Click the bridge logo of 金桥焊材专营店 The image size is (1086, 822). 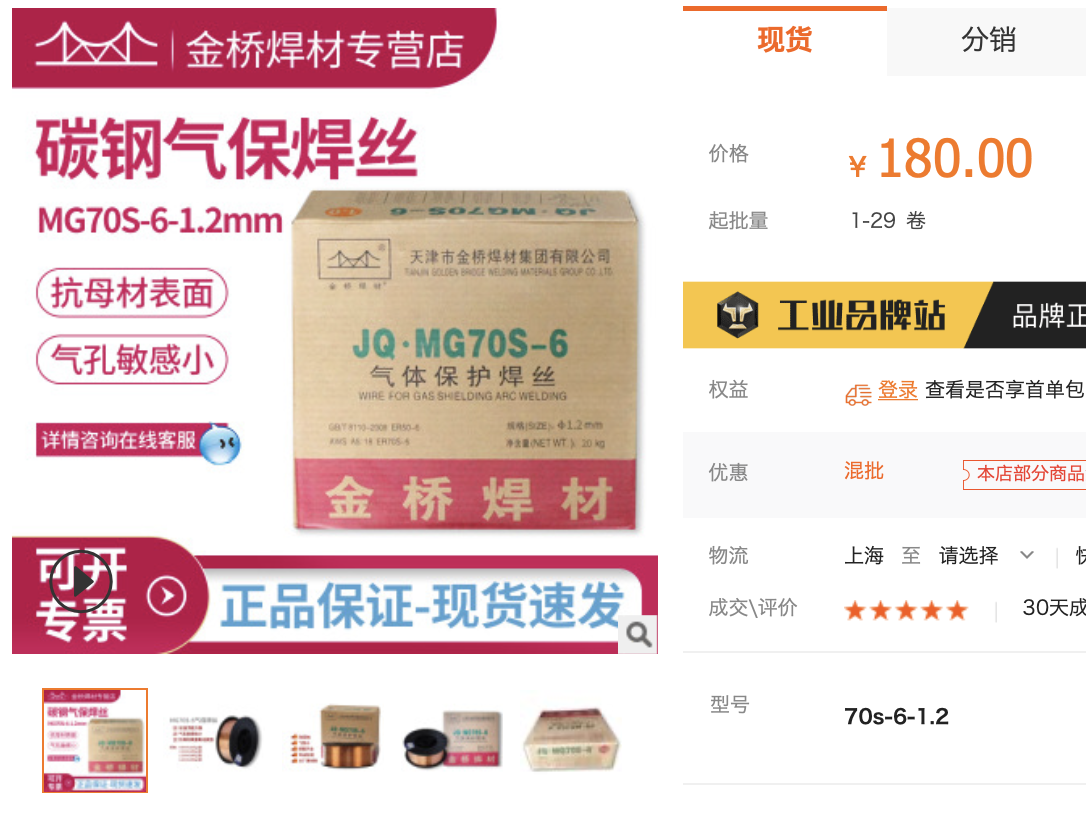click(96, 44)
